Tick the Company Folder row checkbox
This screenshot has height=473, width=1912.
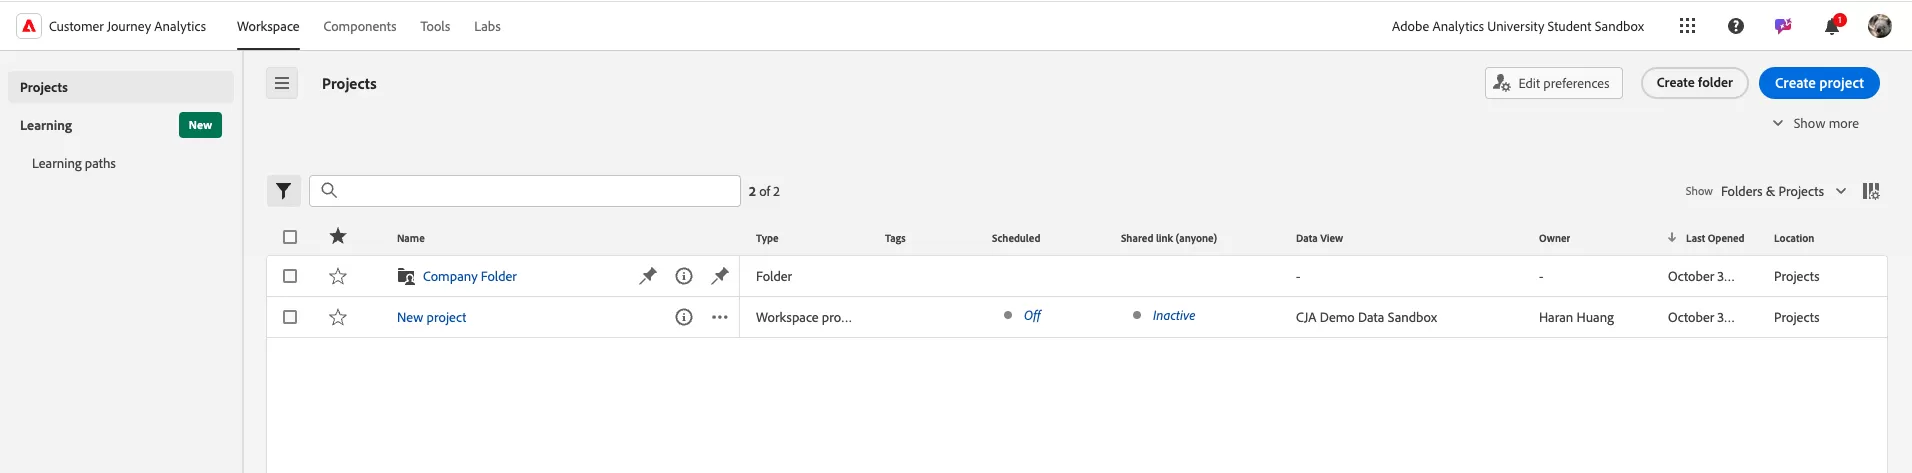click(290, 276)
